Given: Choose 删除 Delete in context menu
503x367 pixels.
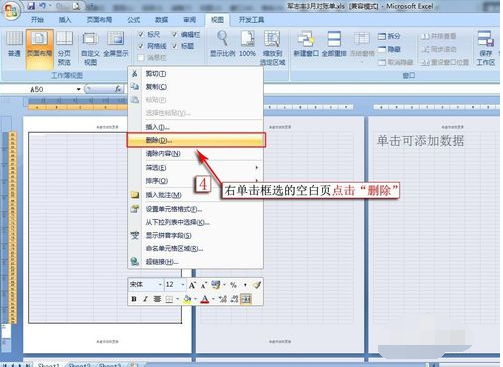Looking at the screenshot, I should [196, 140].
